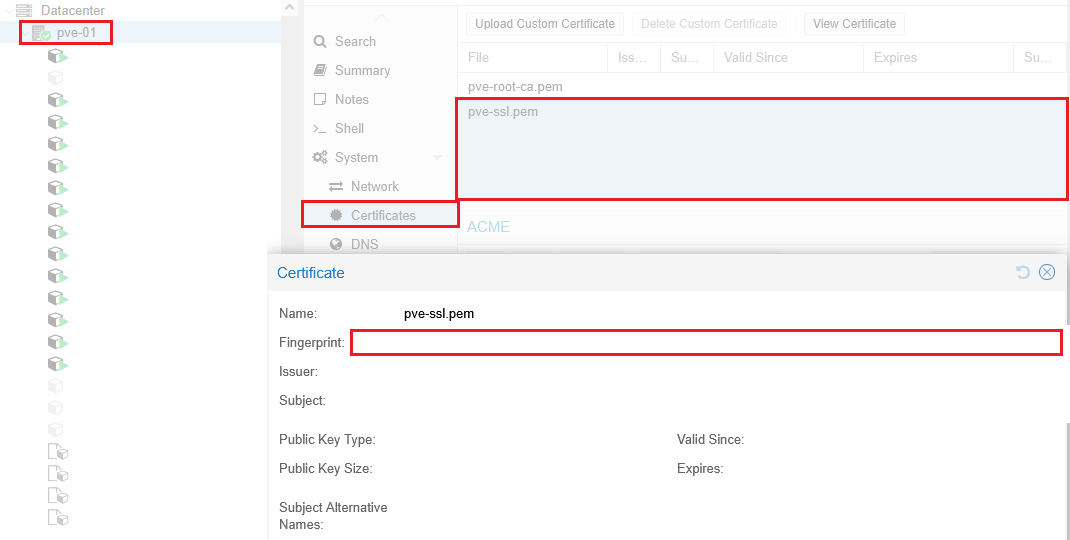Click the Datacenter server icon in the tree
Image resolution: width=1070 pixels, height=540 pixels.
point(24,10)
